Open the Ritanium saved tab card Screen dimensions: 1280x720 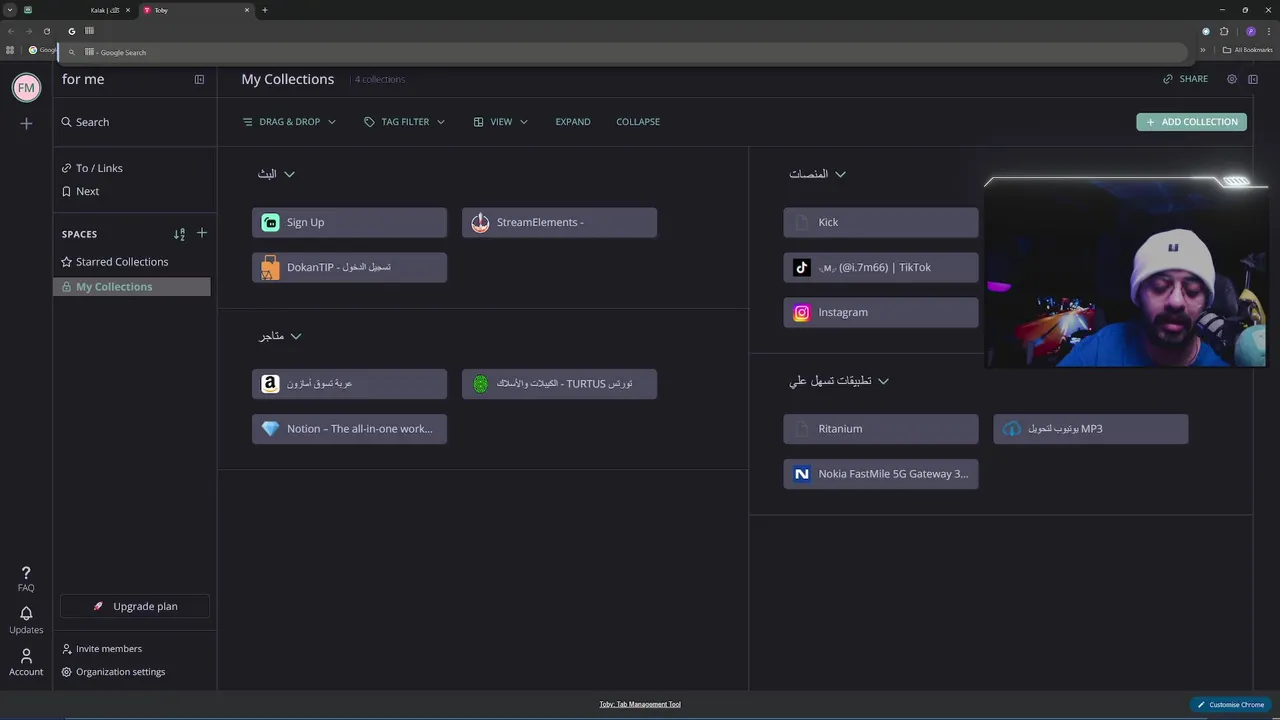(880, 428)
